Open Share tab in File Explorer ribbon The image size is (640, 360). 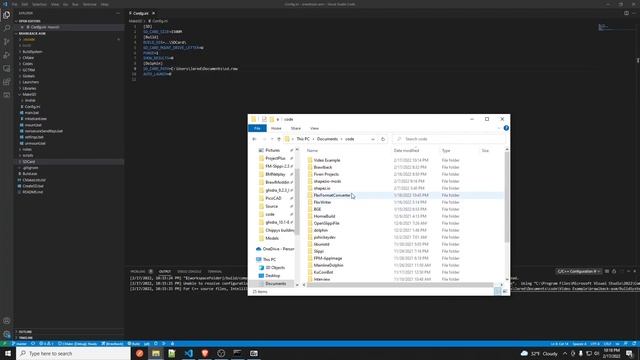(296, 128)
